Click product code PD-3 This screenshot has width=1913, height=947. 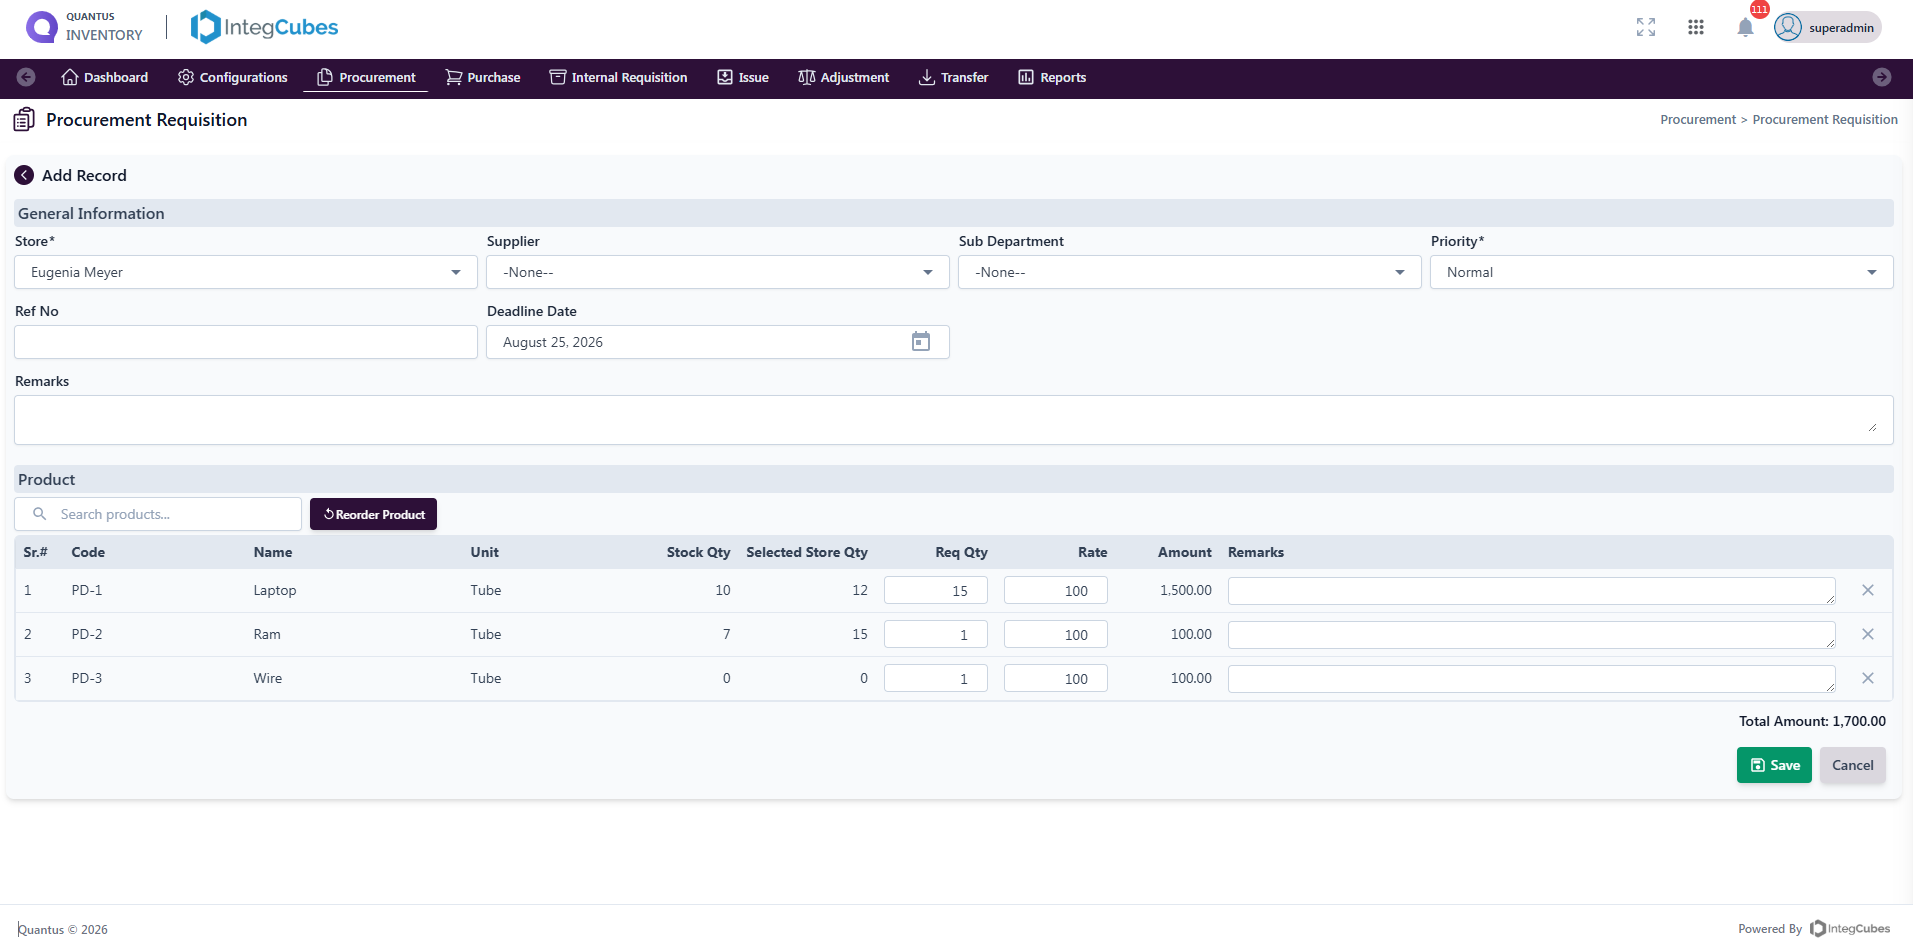[x=87, y=678]
